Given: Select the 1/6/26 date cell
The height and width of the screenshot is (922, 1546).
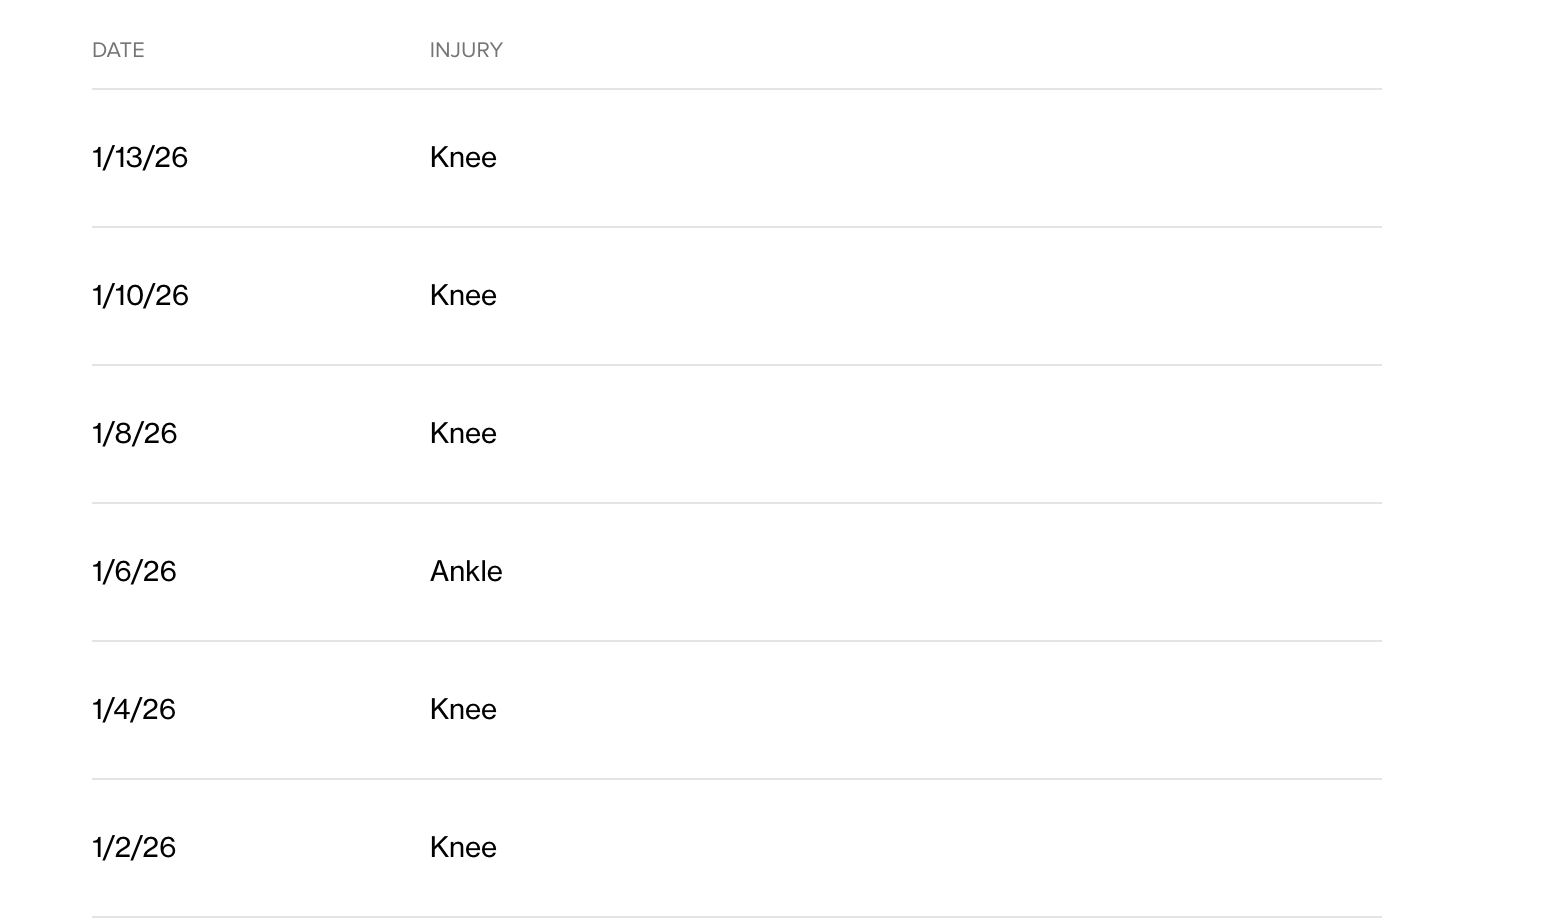Looking at the screenshot, I should [x=134, y=571].
